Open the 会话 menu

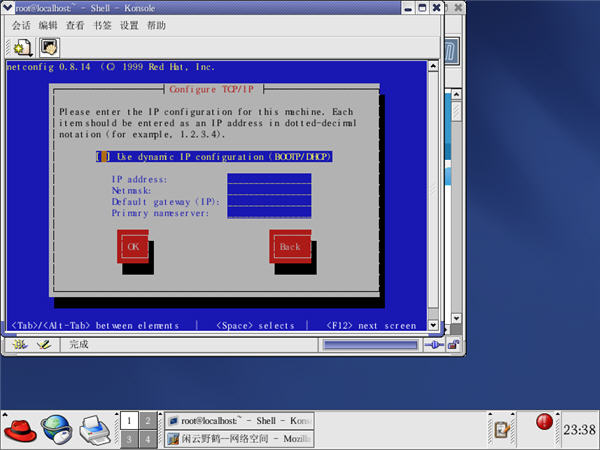point(21,25)
